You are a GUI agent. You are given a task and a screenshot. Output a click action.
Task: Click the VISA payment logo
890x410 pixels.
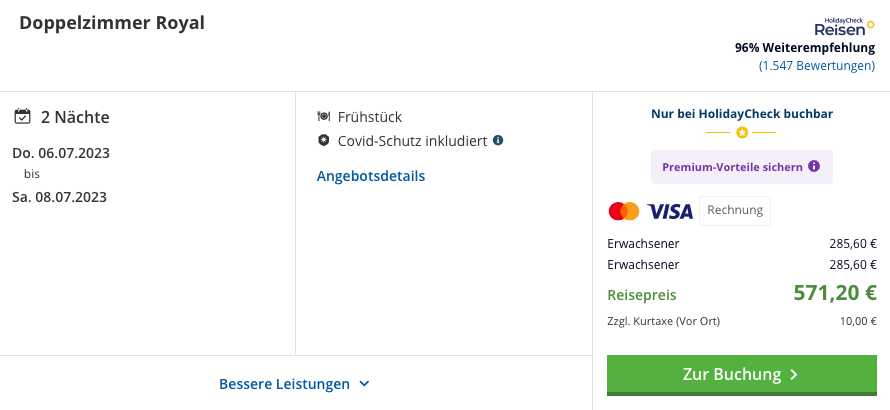click(x=670, y=212)
